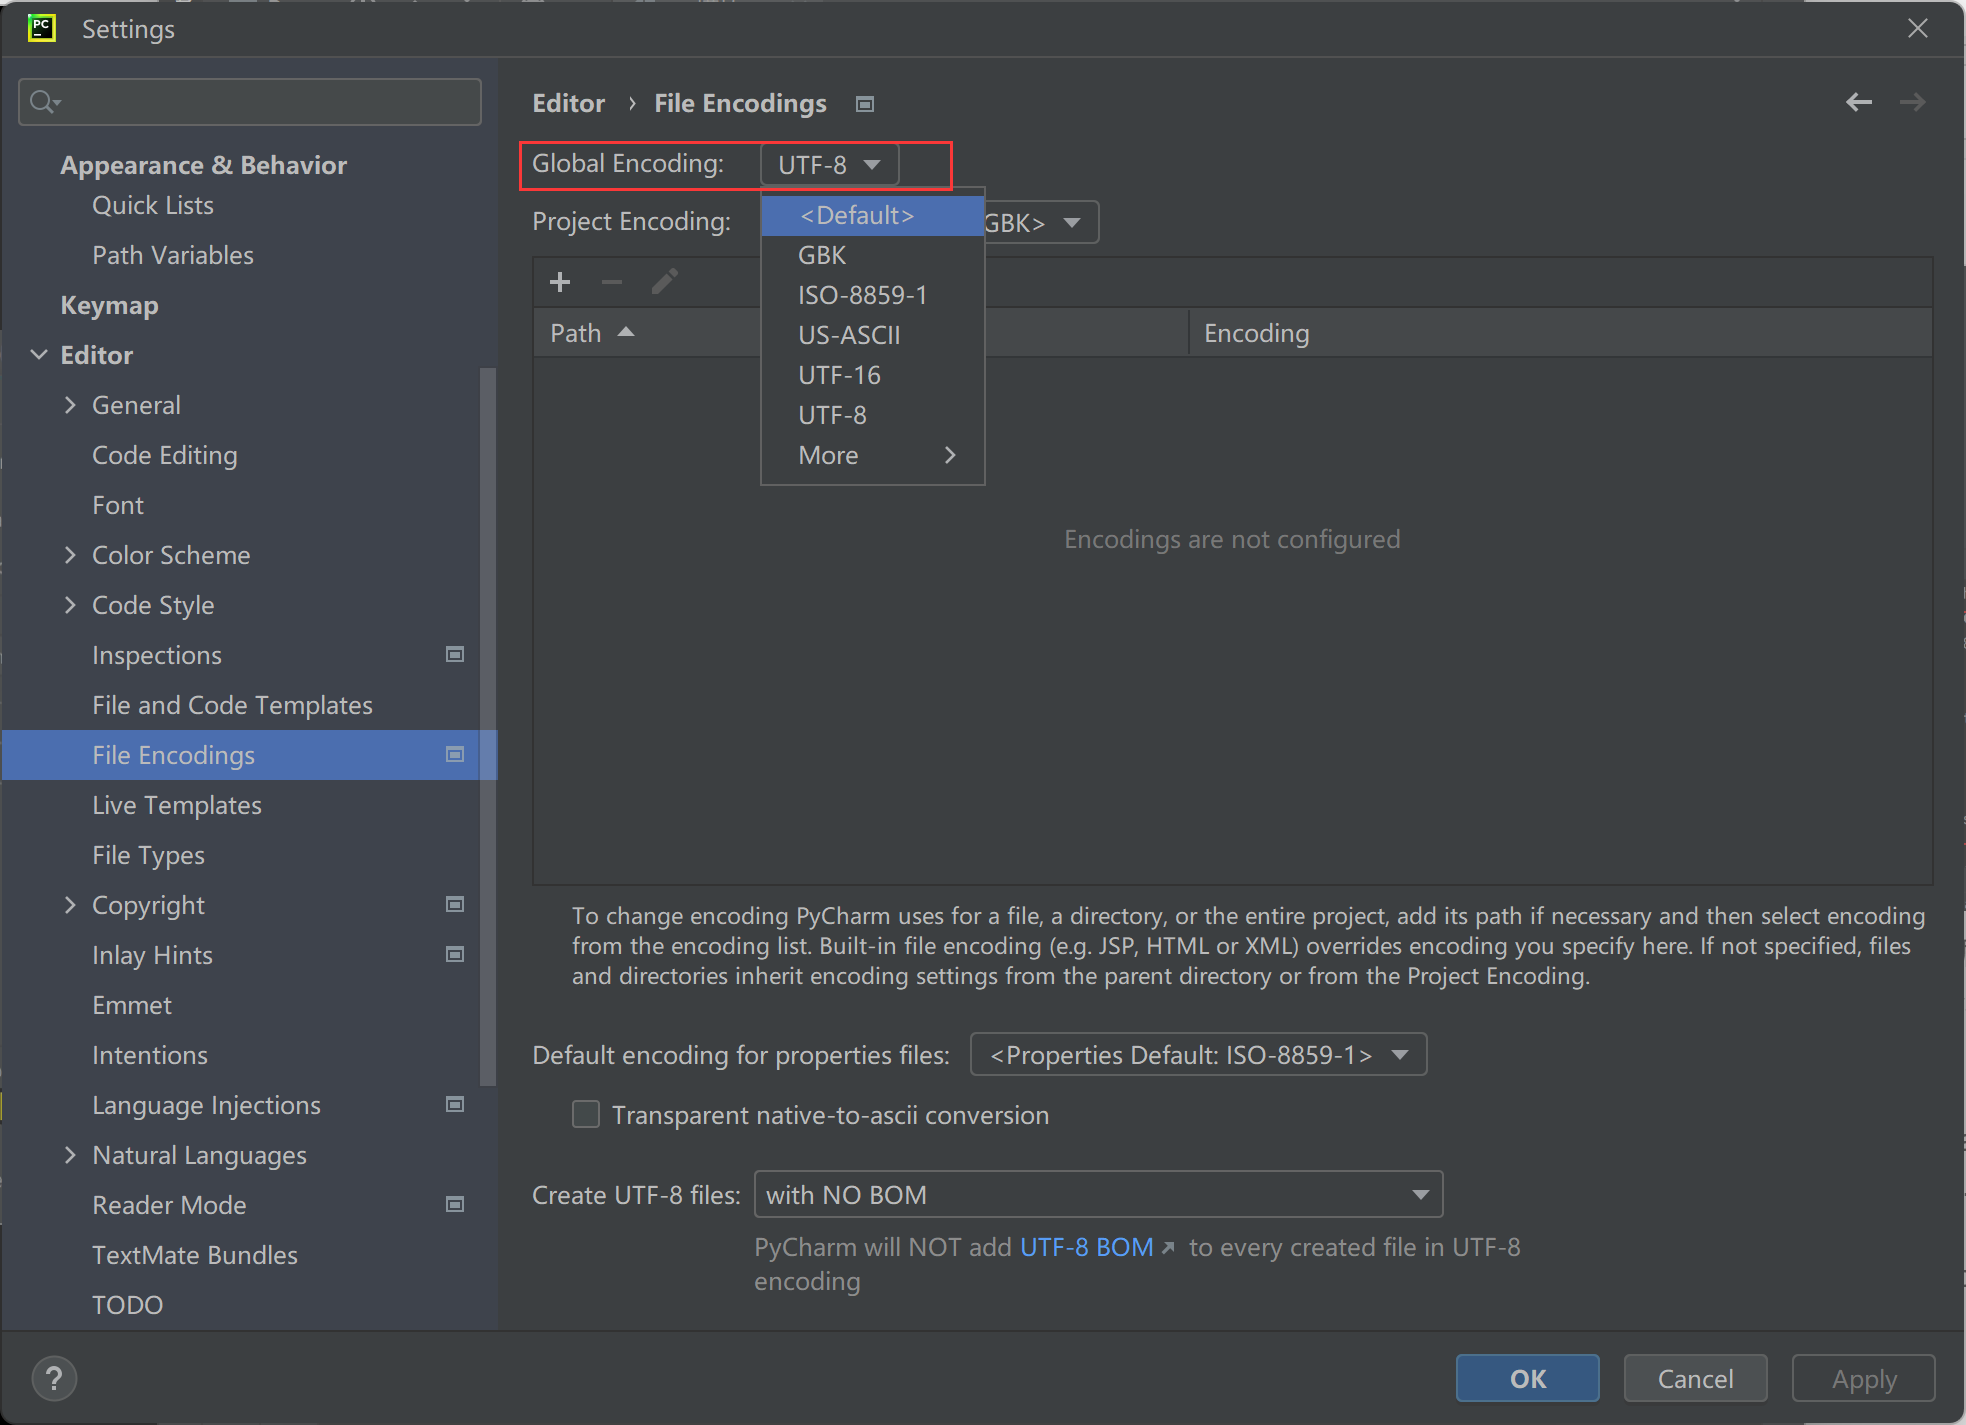1966x1425 pixels.
Task: Select GBK from the encoding list
Action: point(822,255)
